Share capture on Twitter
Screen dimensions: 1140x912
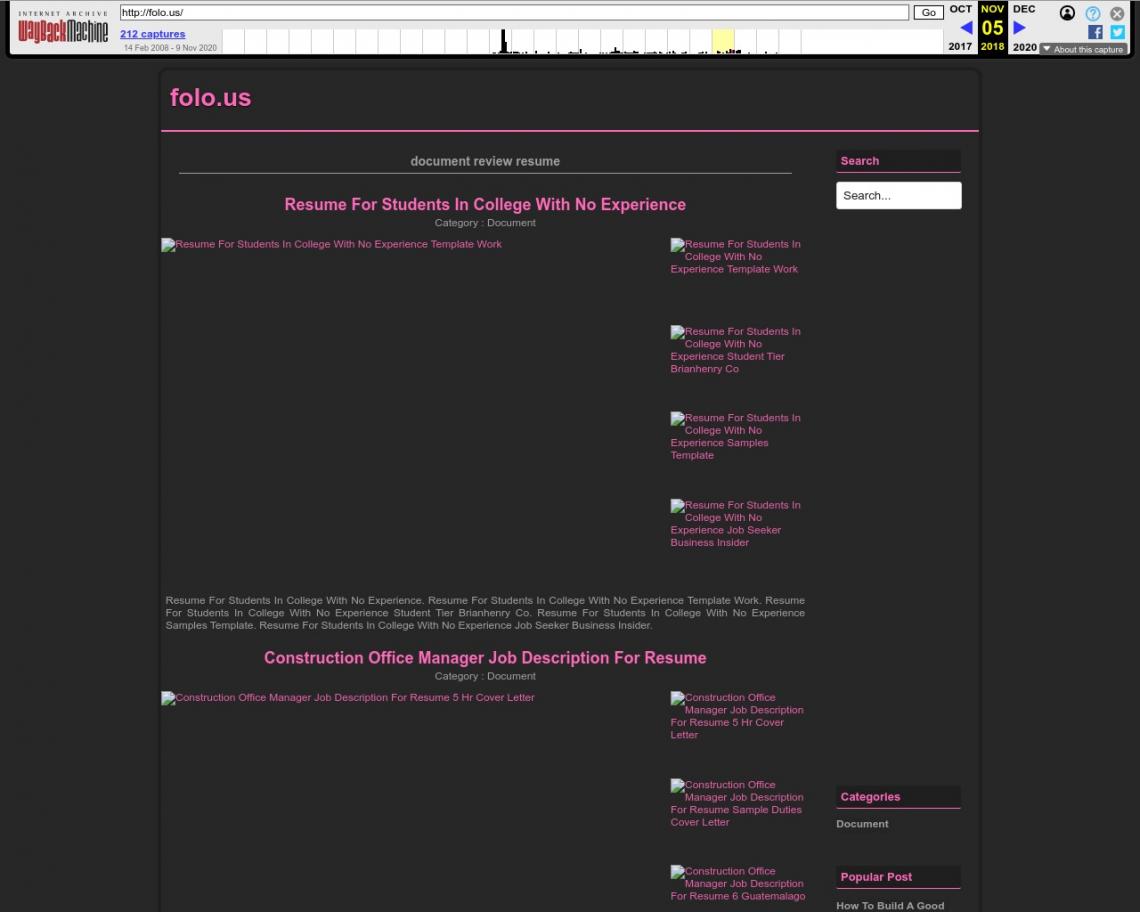tap(1117, 32)
